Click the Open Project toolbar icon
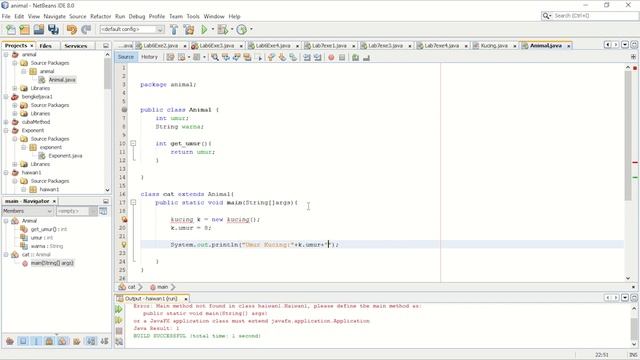 point(39,29)
